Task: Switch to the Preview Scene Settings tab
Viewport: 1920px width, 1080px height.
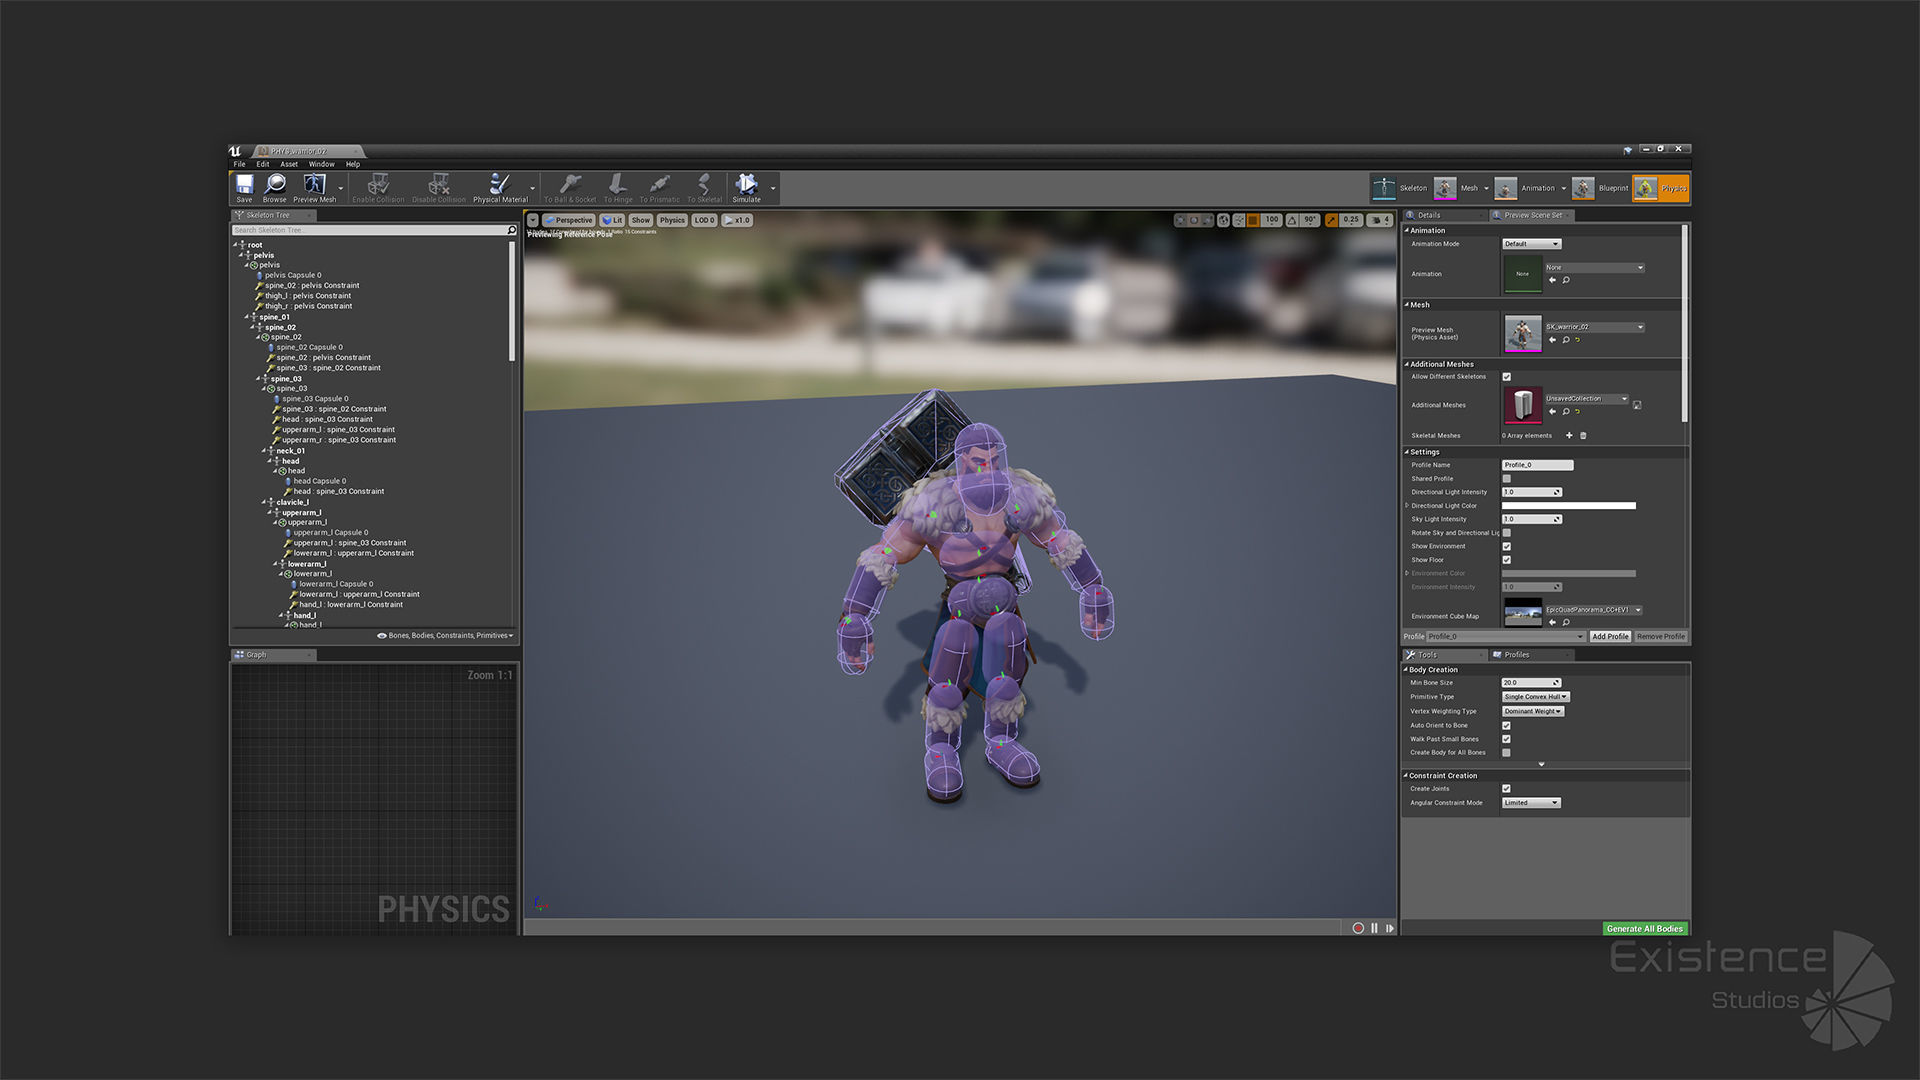Action: click(1532, 215)
